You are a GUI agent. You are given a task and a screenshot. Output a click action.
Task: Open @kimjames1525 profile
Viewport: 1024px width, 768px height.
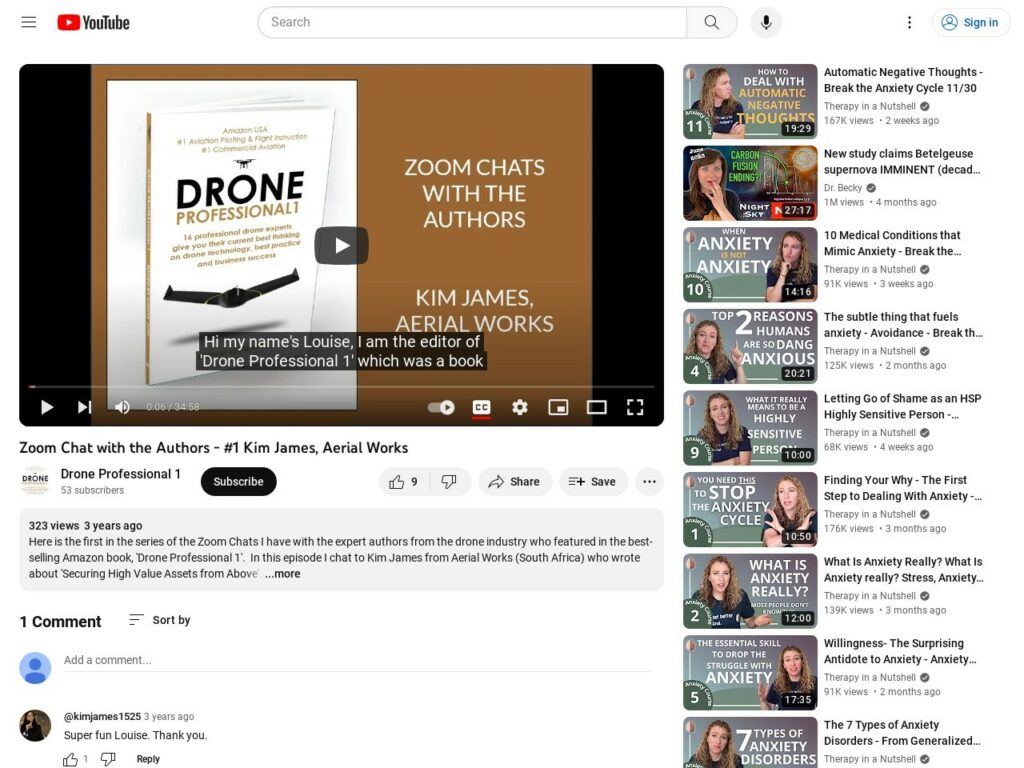103,716
